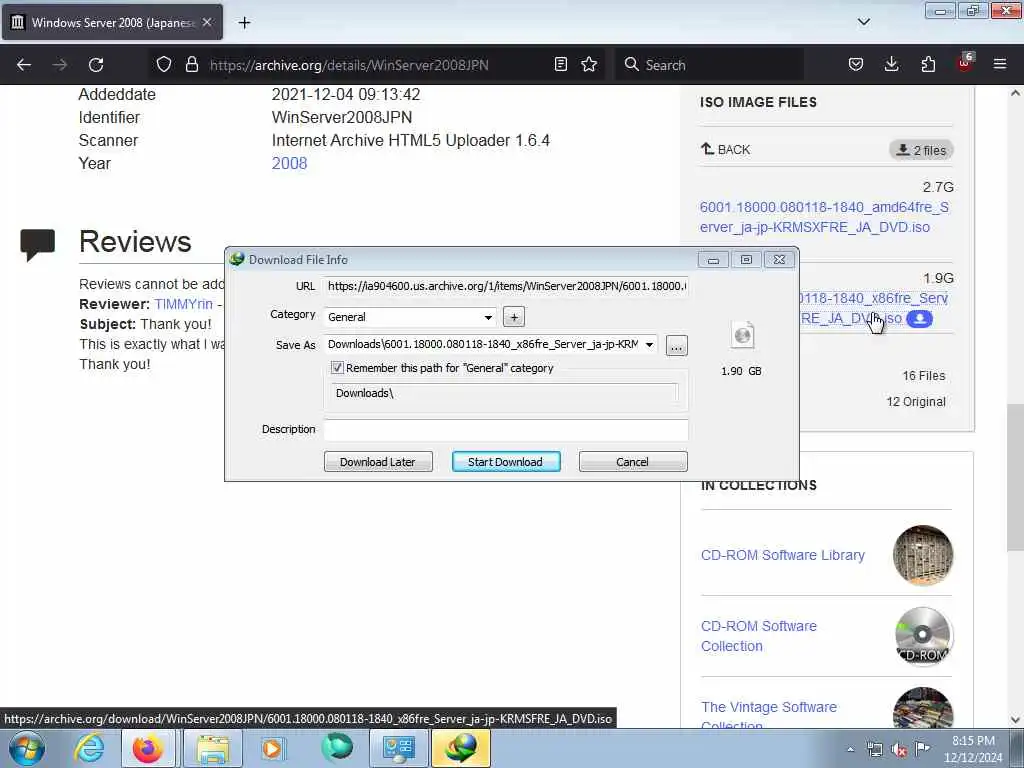Switch to Firefox in the taskbar
This screenshot has height=768, width=1024.
[148, 748]
